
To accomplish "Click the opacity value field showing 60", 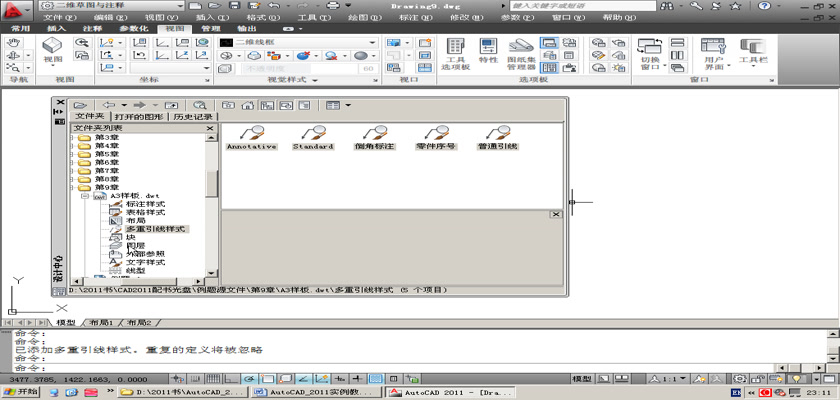I will [368, 69].
